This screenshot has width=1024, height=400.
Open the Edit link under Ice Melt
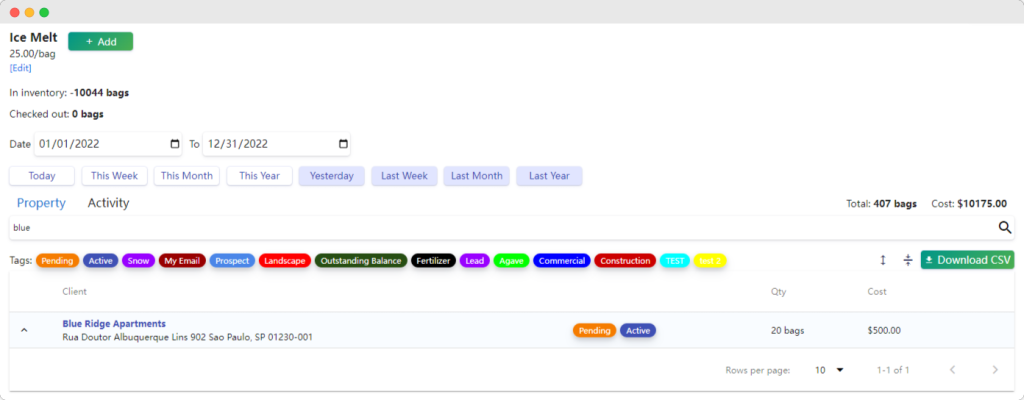21,68
